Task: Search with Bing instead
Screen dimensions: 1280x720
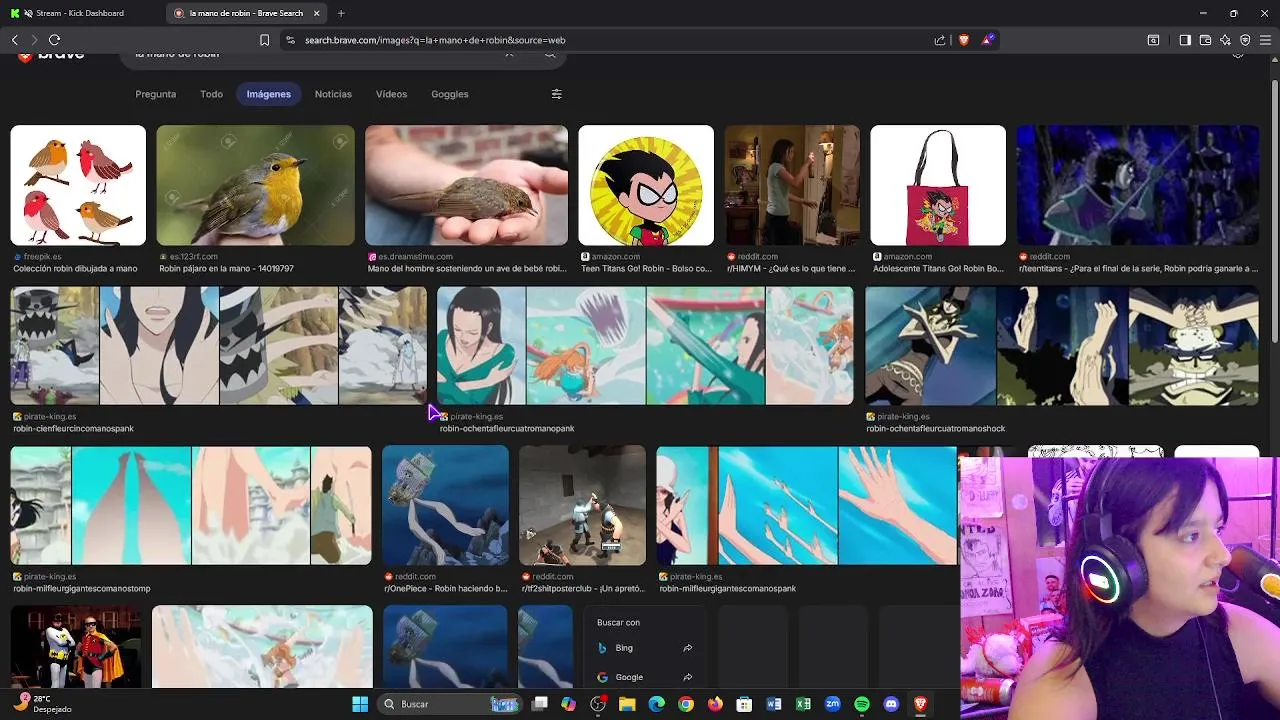Action: point(645,648)
